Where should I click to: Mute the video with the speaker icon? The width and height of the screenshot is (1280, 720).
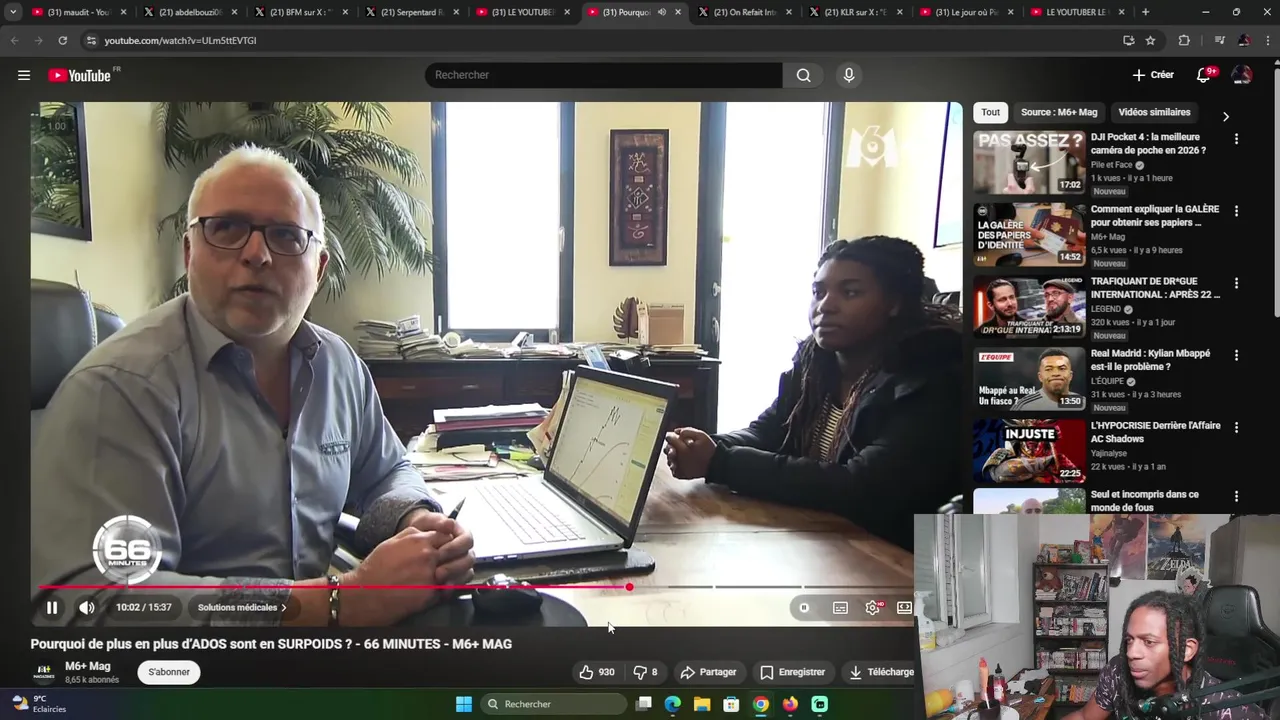tap(87, 607)
